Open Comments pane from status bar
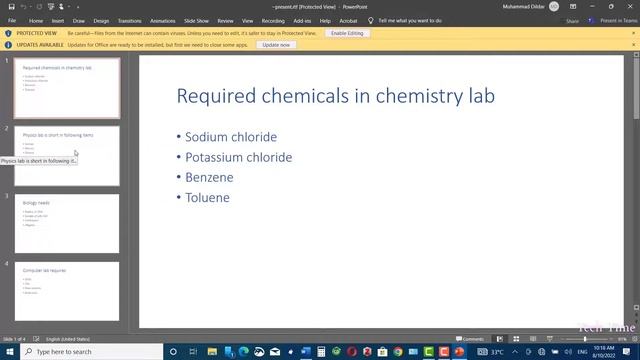The height and width of the screenshot is (360, 640). 470,339
